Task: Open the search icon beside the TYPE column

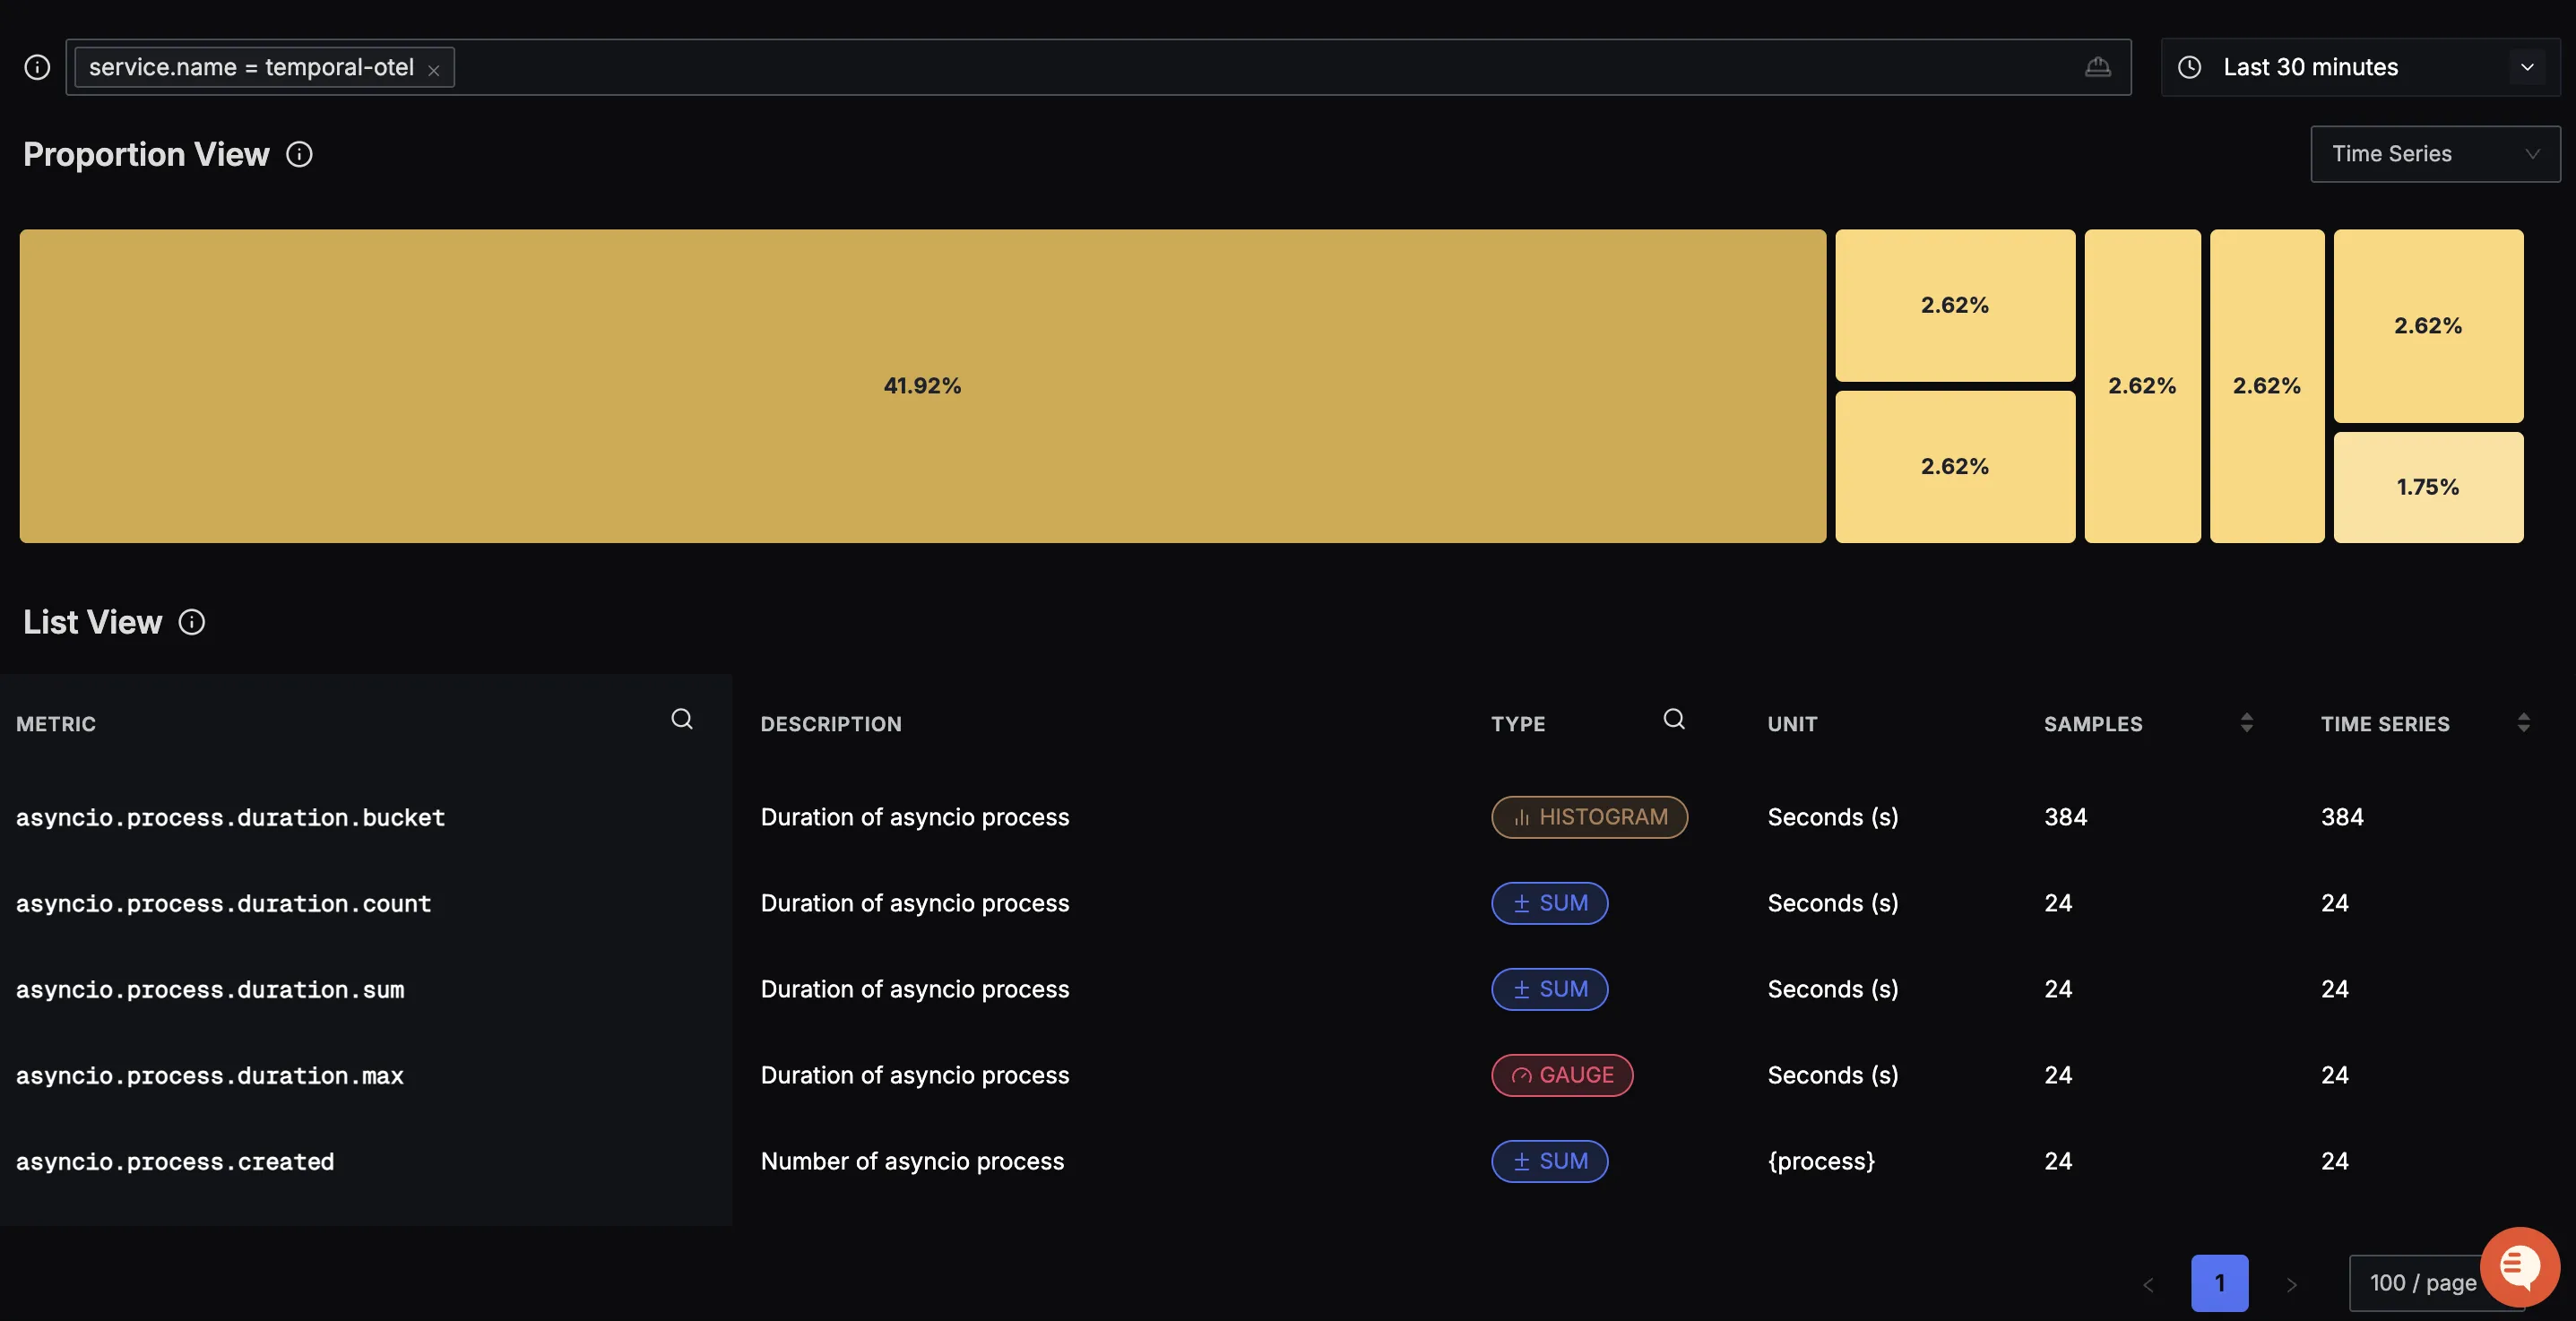Action: pos(1675,719)
